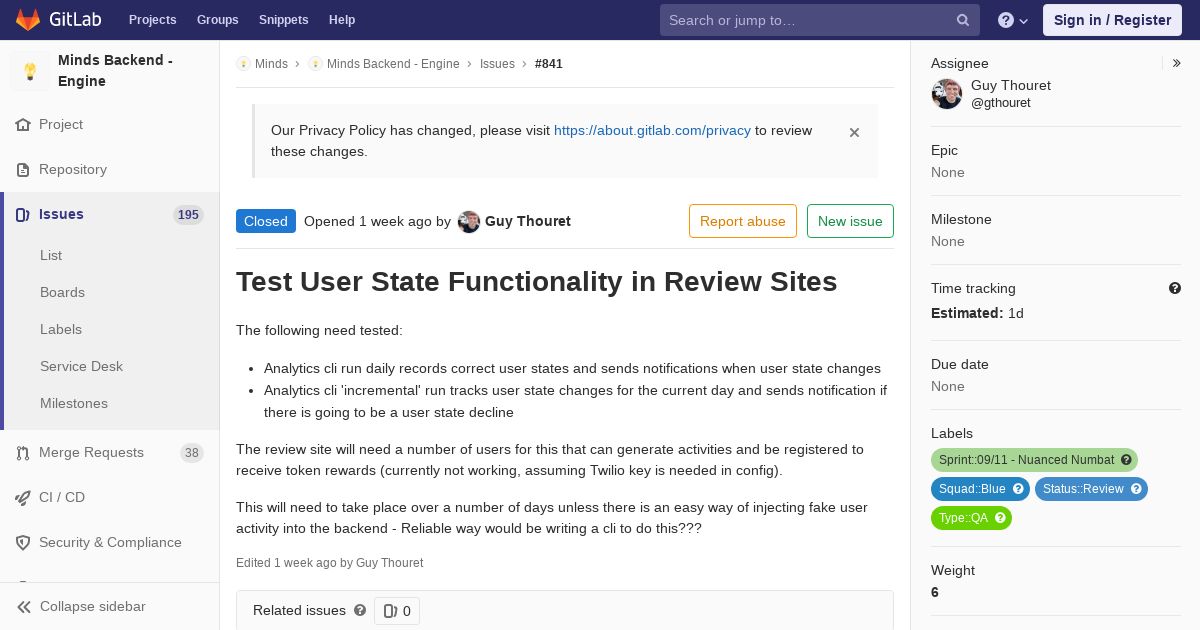Screen dimensions: 1200x630
Task: Click the CI / CD rocket icon
Action: [23, 498]
